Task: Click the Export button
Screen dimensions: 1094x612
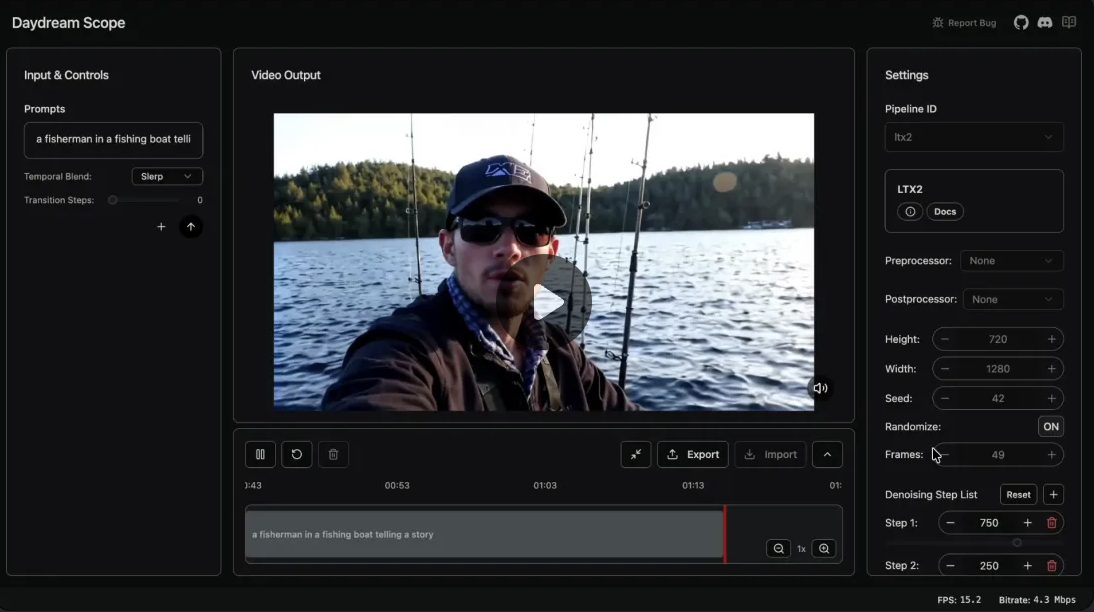Action: pyautogui.click(x=692, y=454)
